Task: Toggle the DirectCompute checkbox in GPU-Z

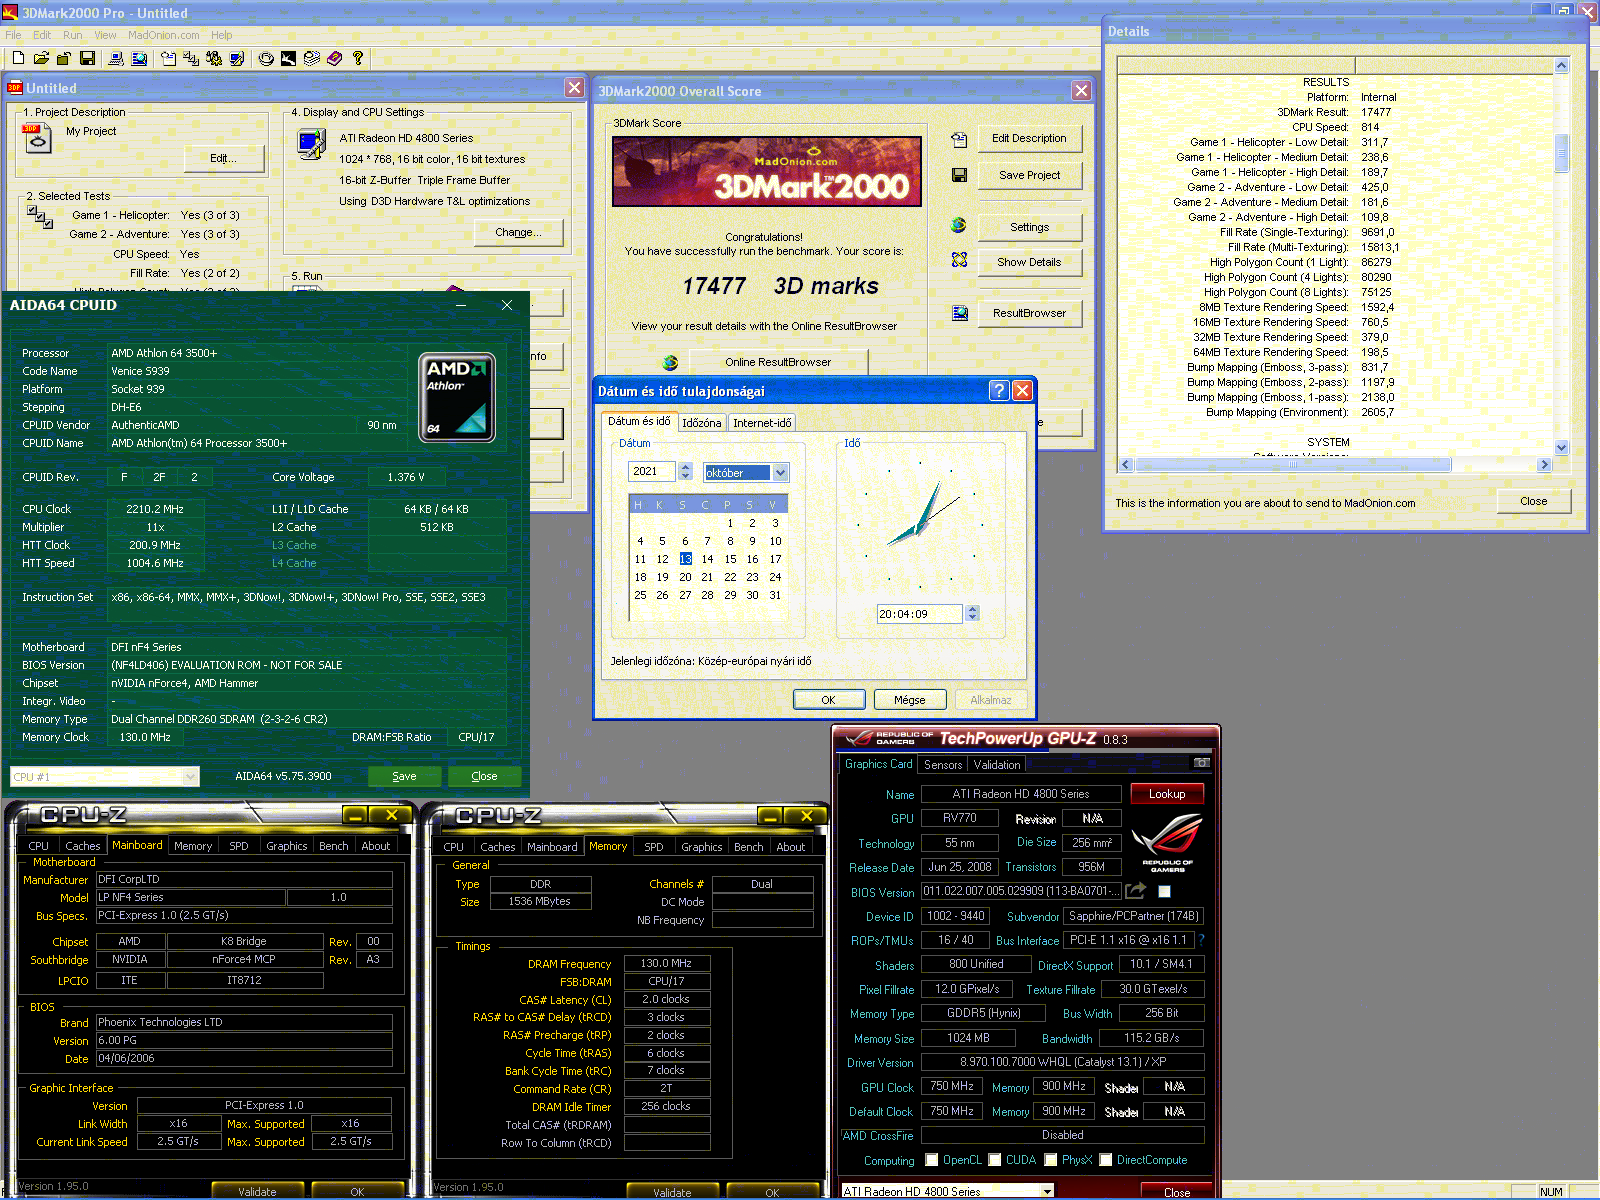Action: pyautogui.click(x=1106, y=1160)
